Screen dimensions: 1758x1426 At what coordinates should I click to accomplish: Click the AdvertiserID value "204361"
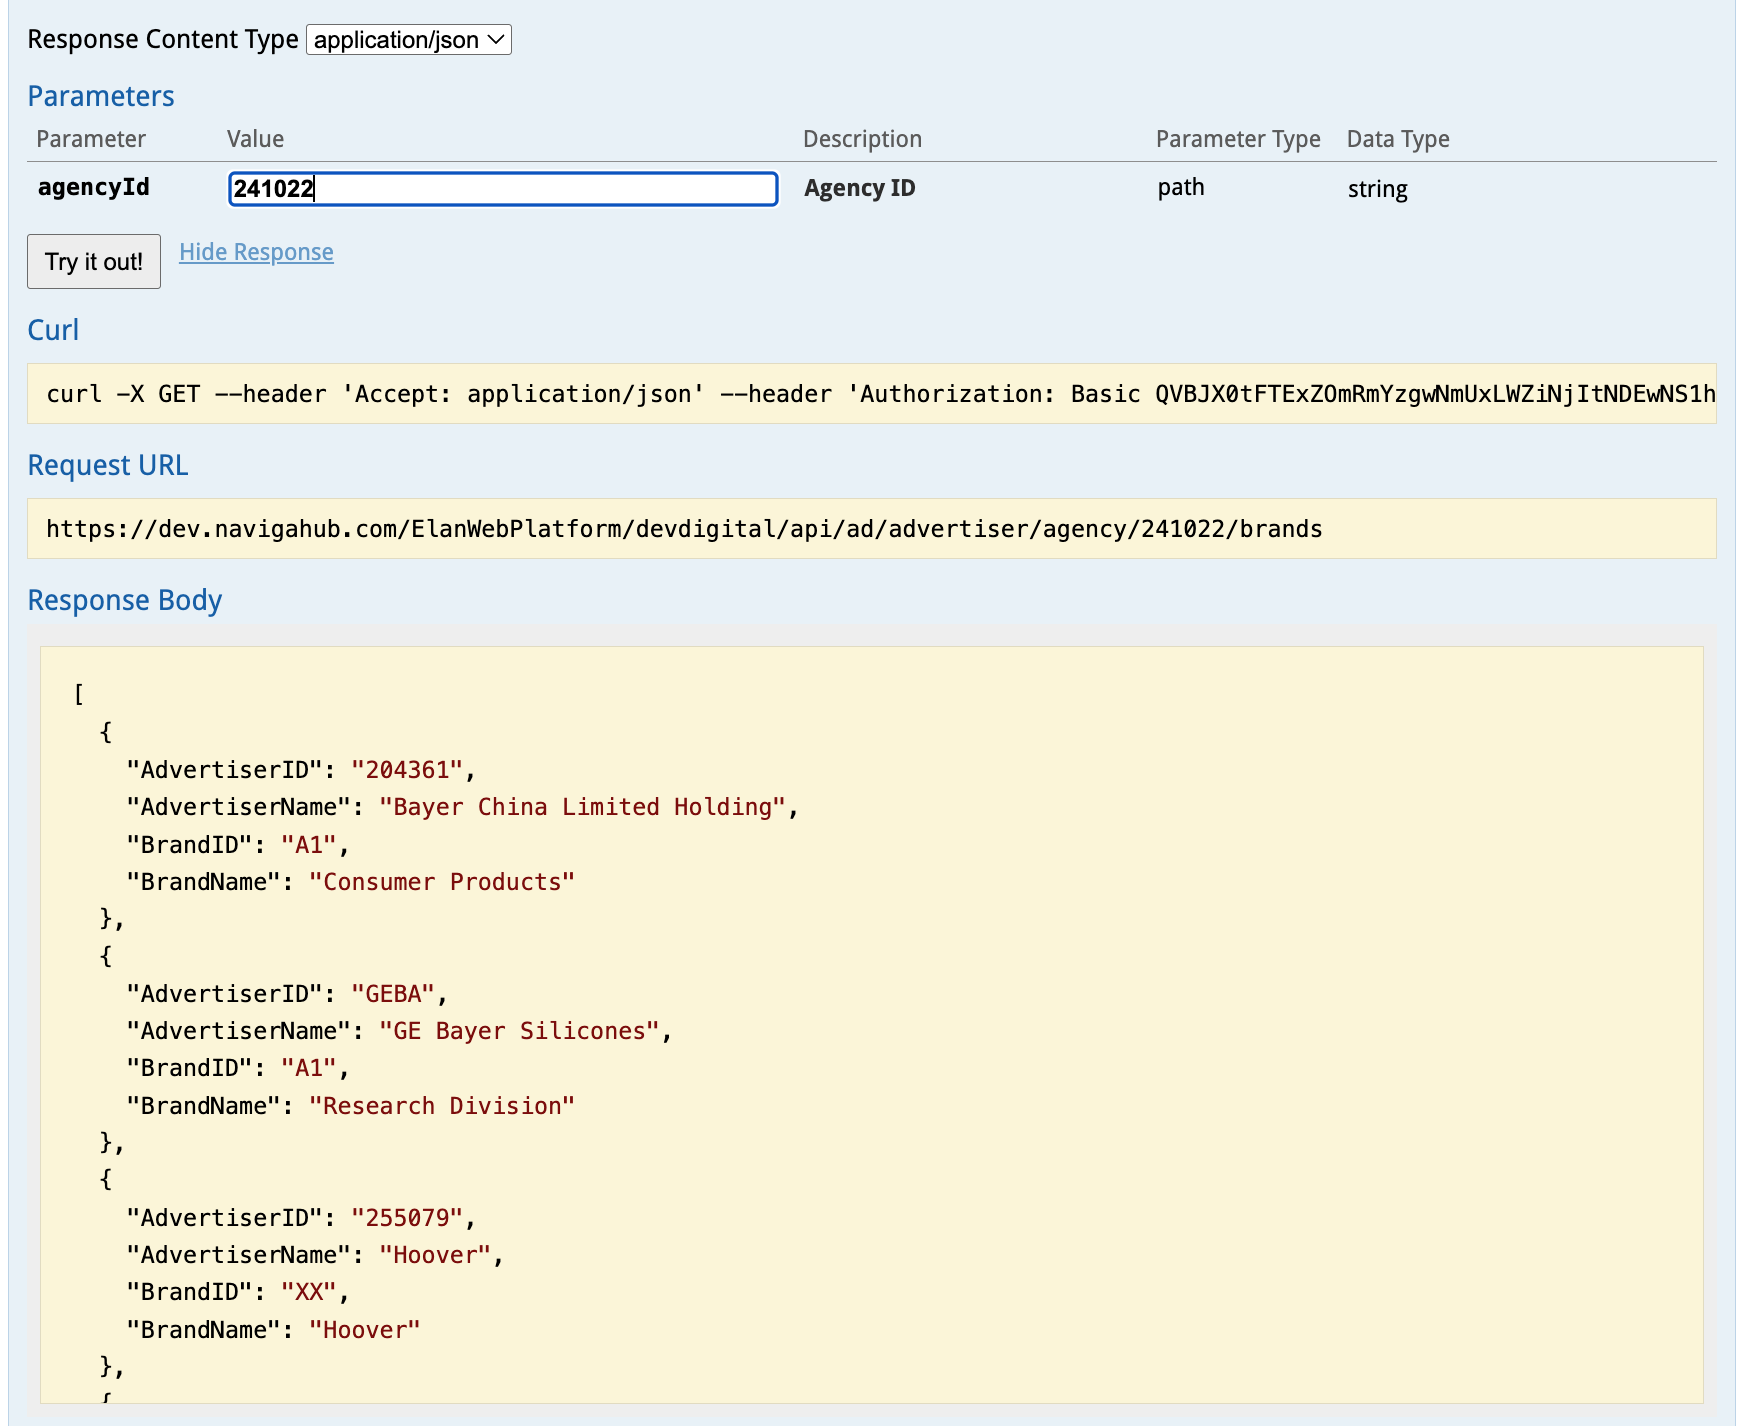[x=407, y=770]
